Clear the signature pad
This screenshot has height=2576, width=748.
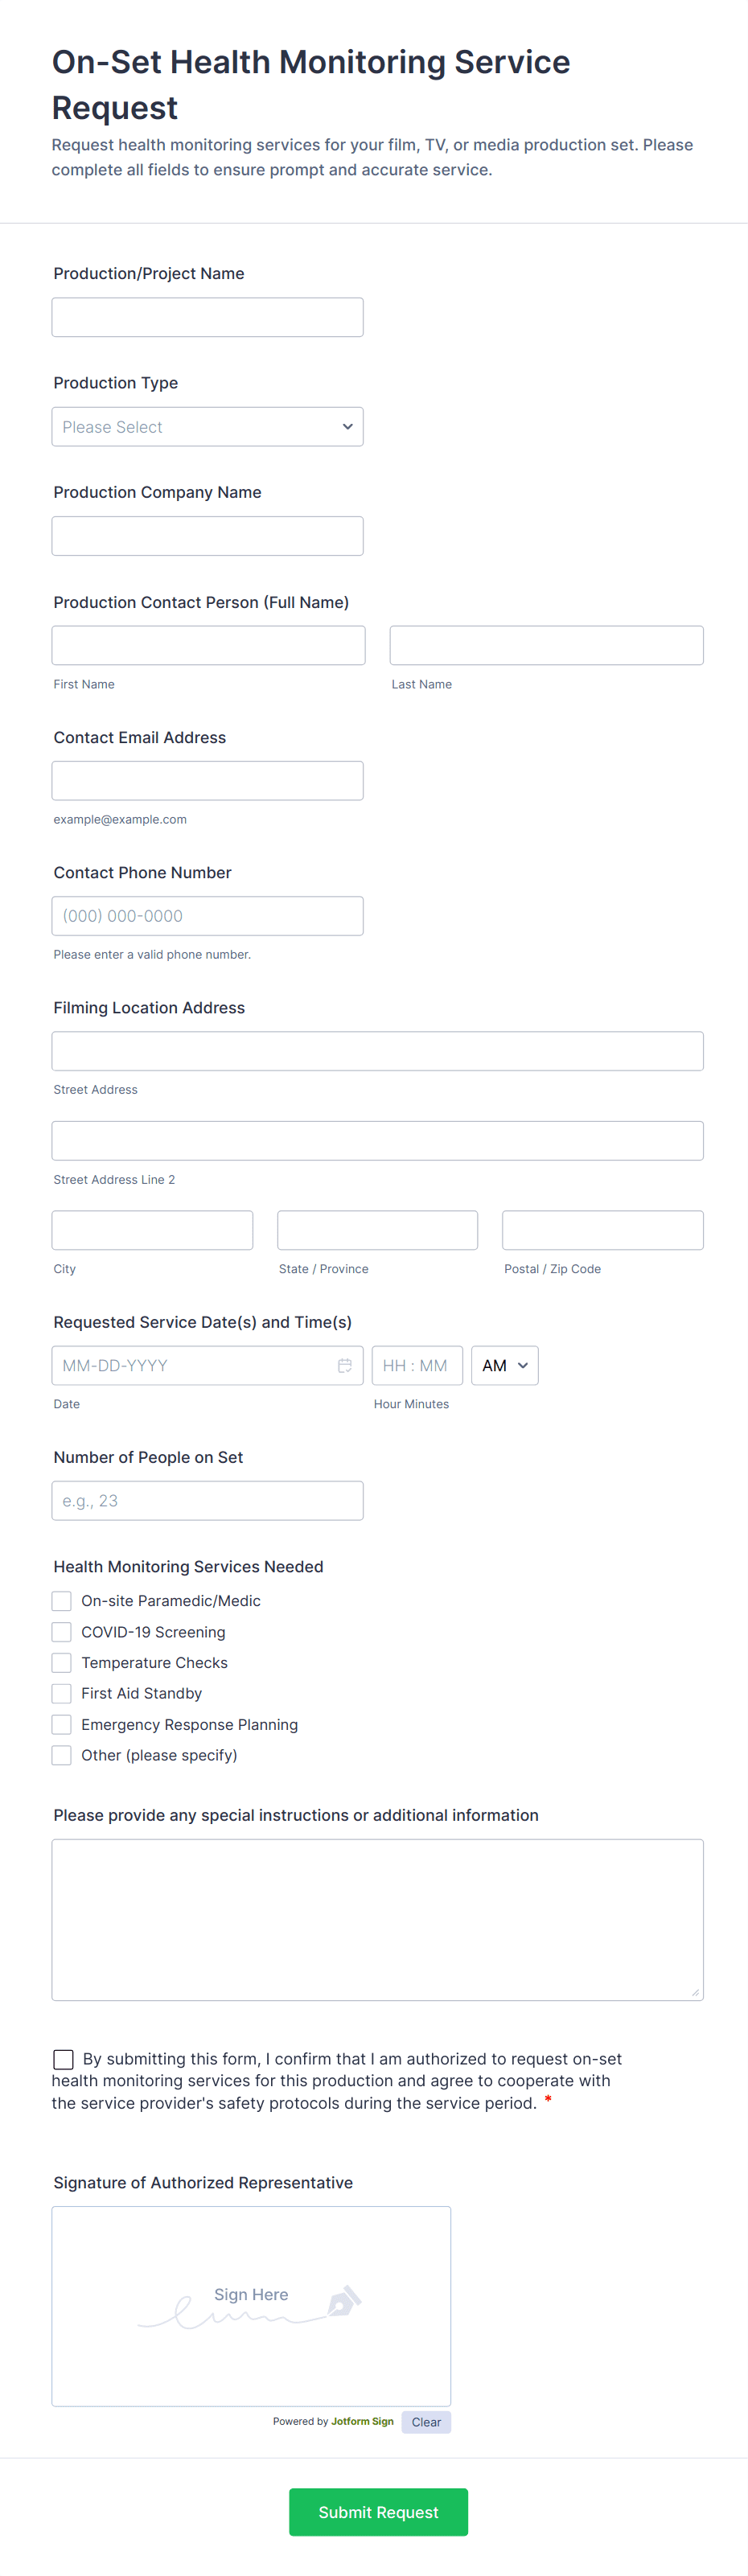click(x=426, y=2422)
